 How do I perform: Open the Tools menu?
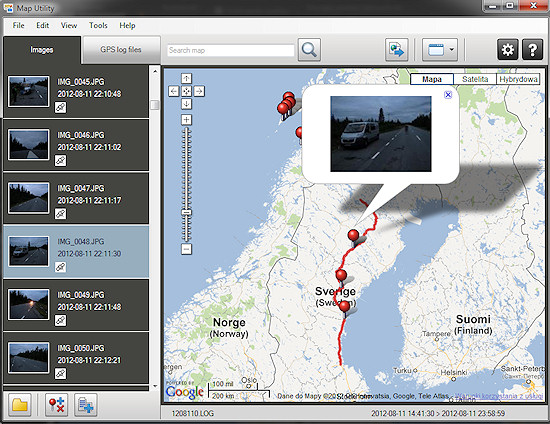point(98,25)
